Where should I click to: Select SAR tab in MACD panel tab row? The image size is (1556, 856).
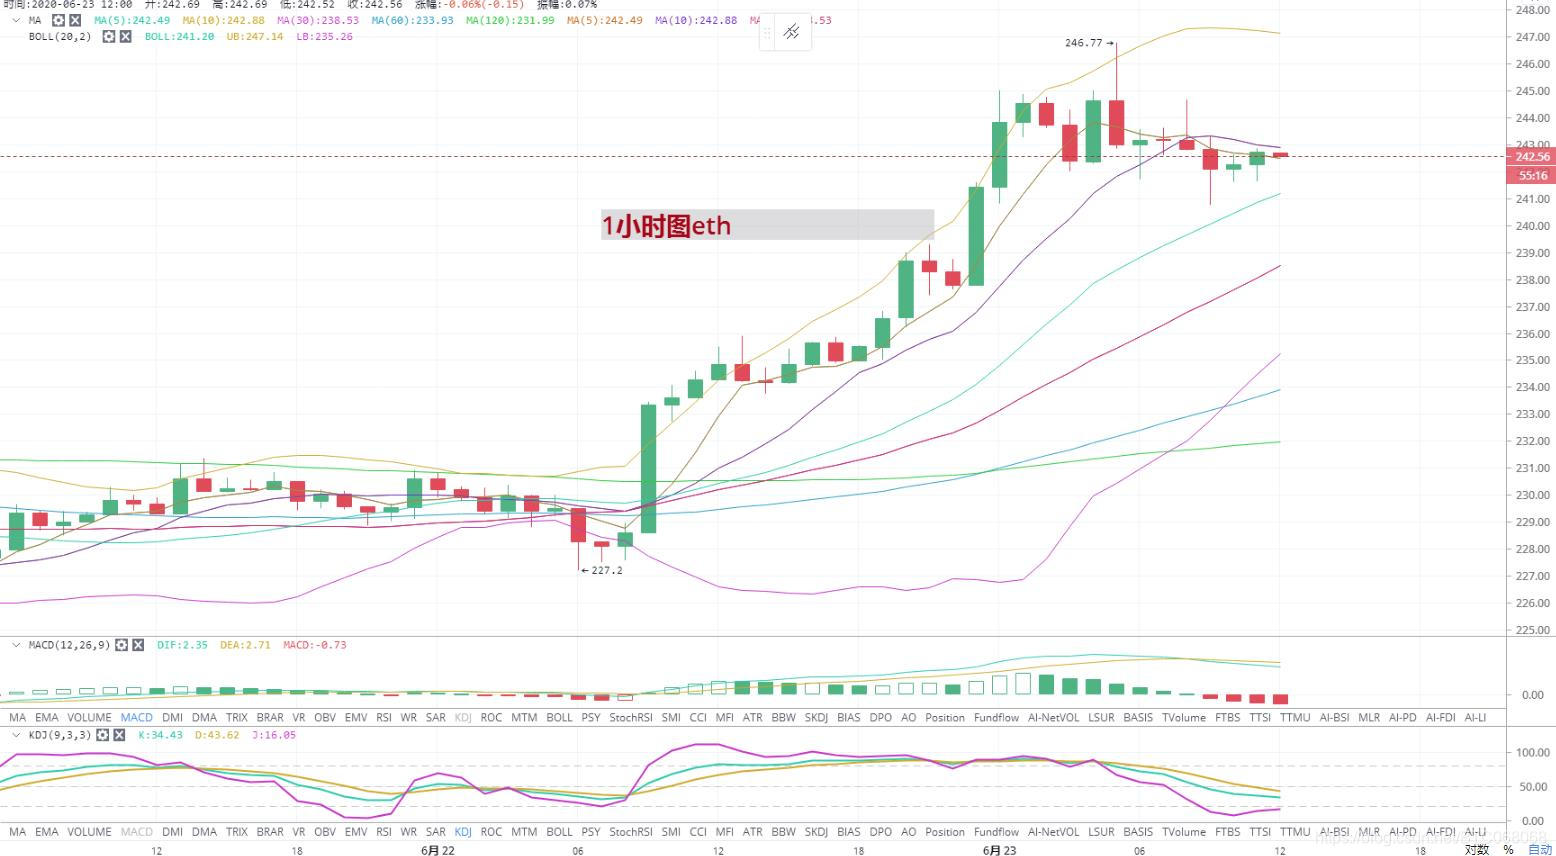pos(435,717)
